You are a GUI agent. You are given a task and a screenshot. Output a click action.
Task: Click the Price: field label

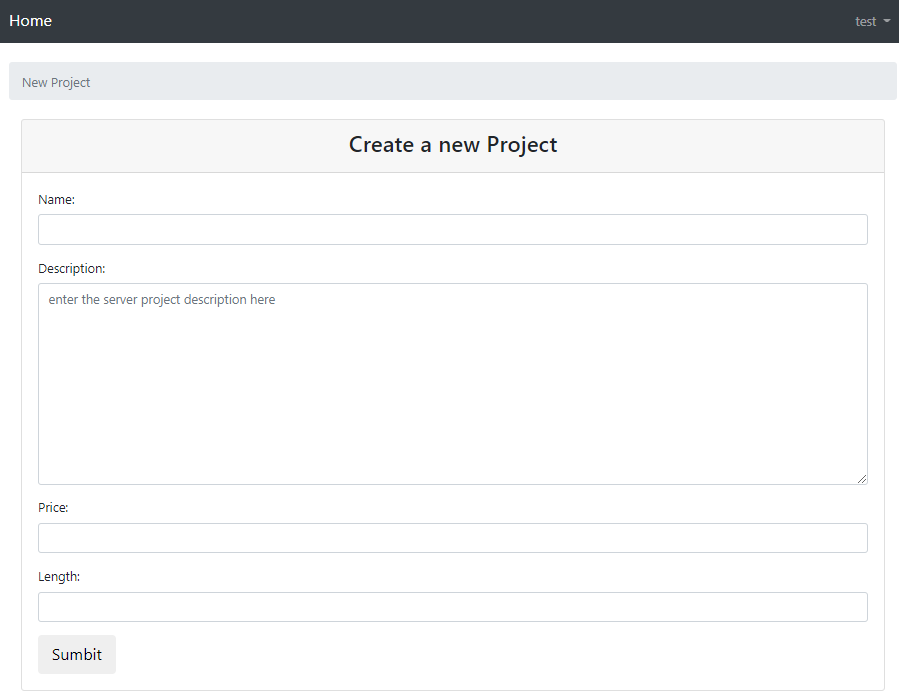[53, 508]
